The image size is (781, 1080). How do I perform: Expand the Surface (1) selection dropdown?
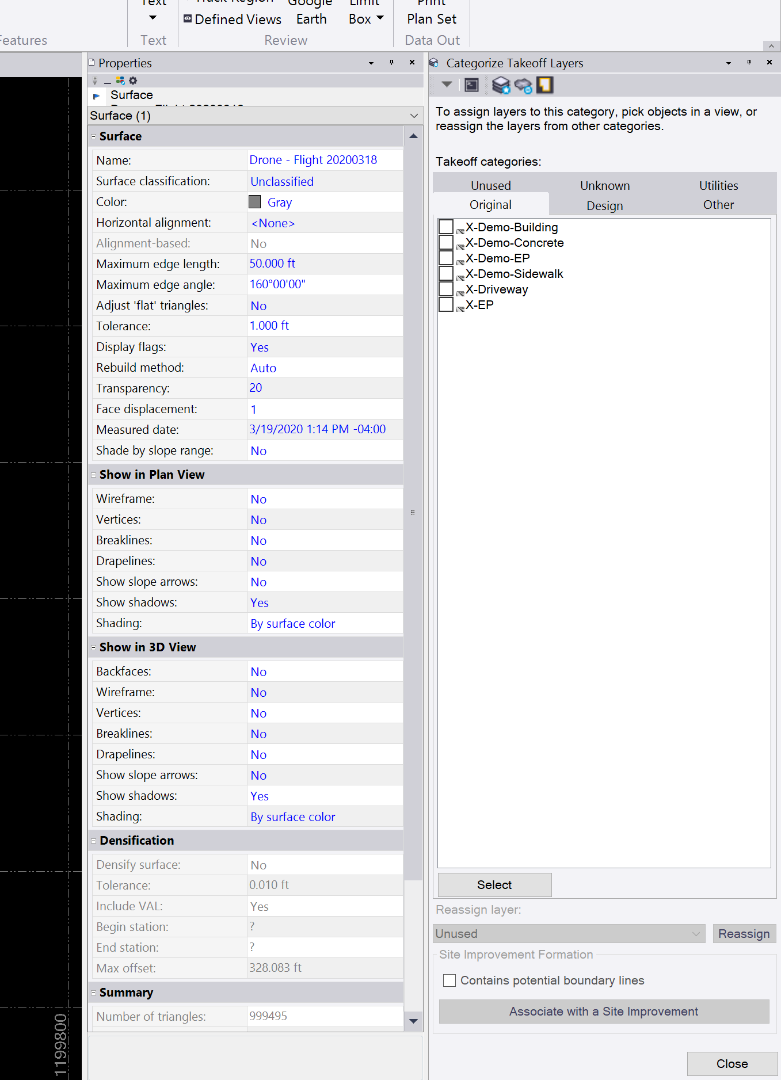(x=414, y=116)
